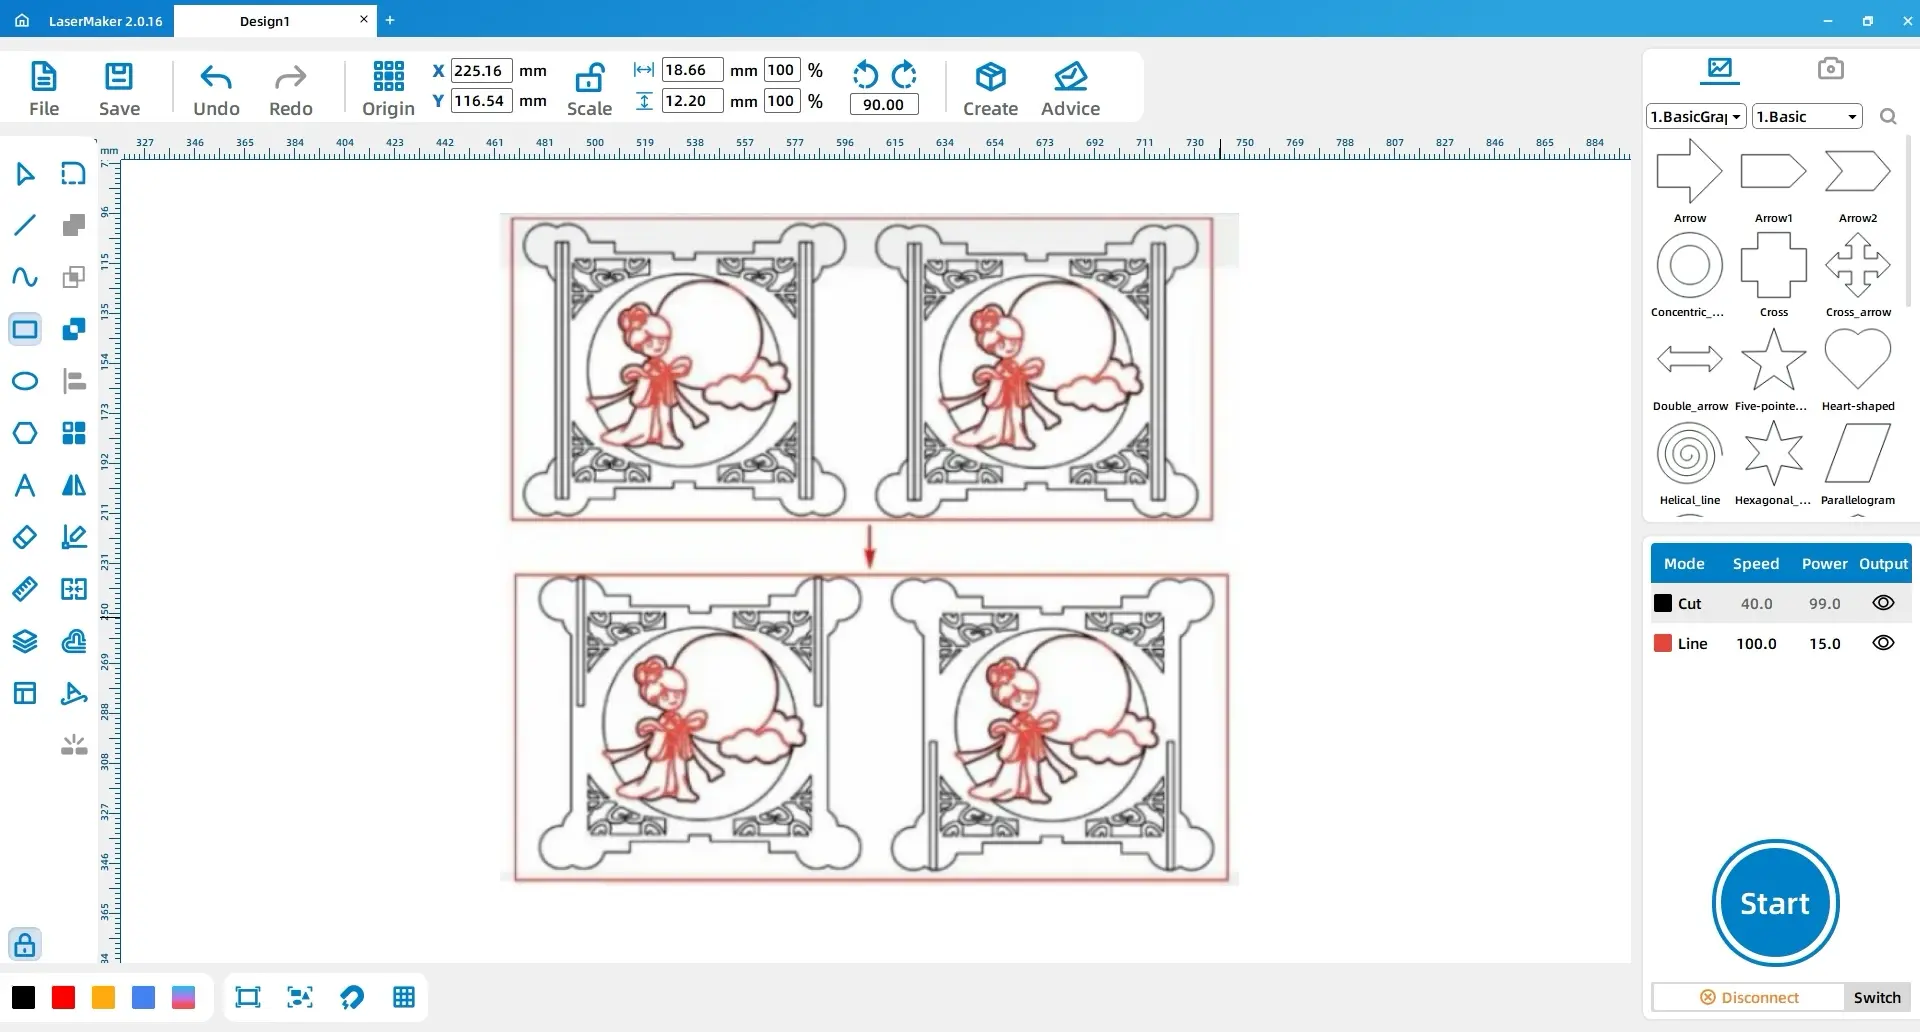
Task: Click the array grid tool
Action: pyautogui.click(x=74, y=433)
